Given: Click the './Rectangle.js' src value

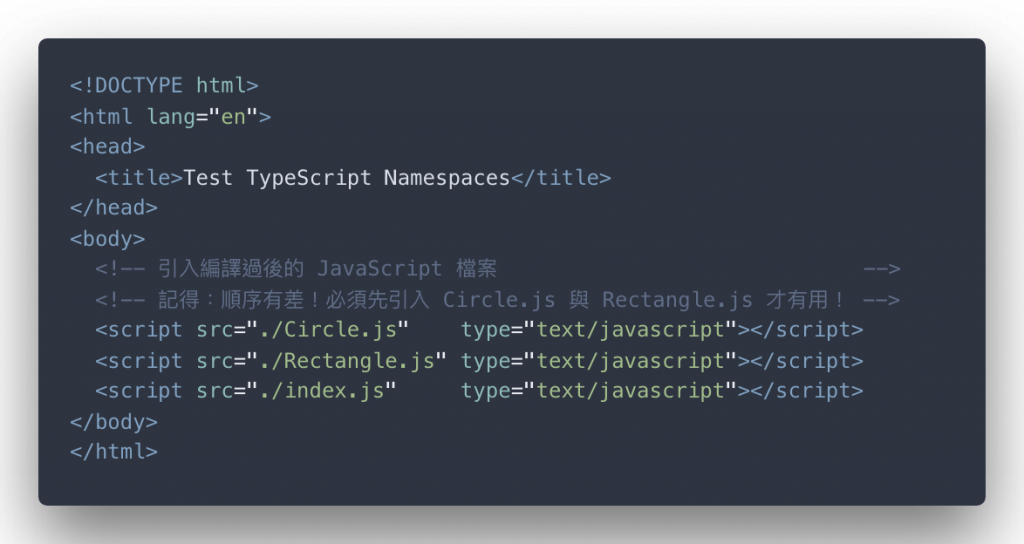Looking at the screenshot, I should tap(347, 360).
